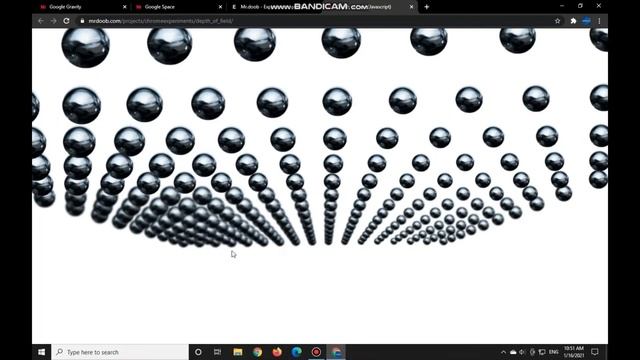
Task: Open Cortana circle icon
Action: [198, 352]
